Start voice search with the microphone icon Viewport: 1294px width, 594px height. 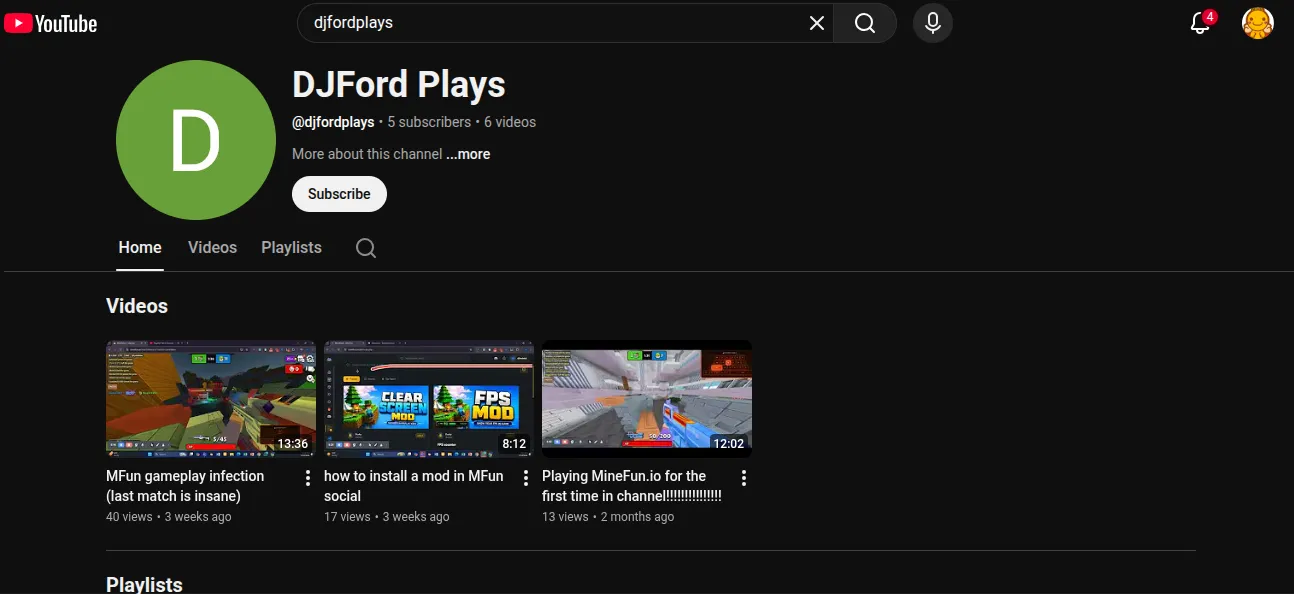coord(933,23)
